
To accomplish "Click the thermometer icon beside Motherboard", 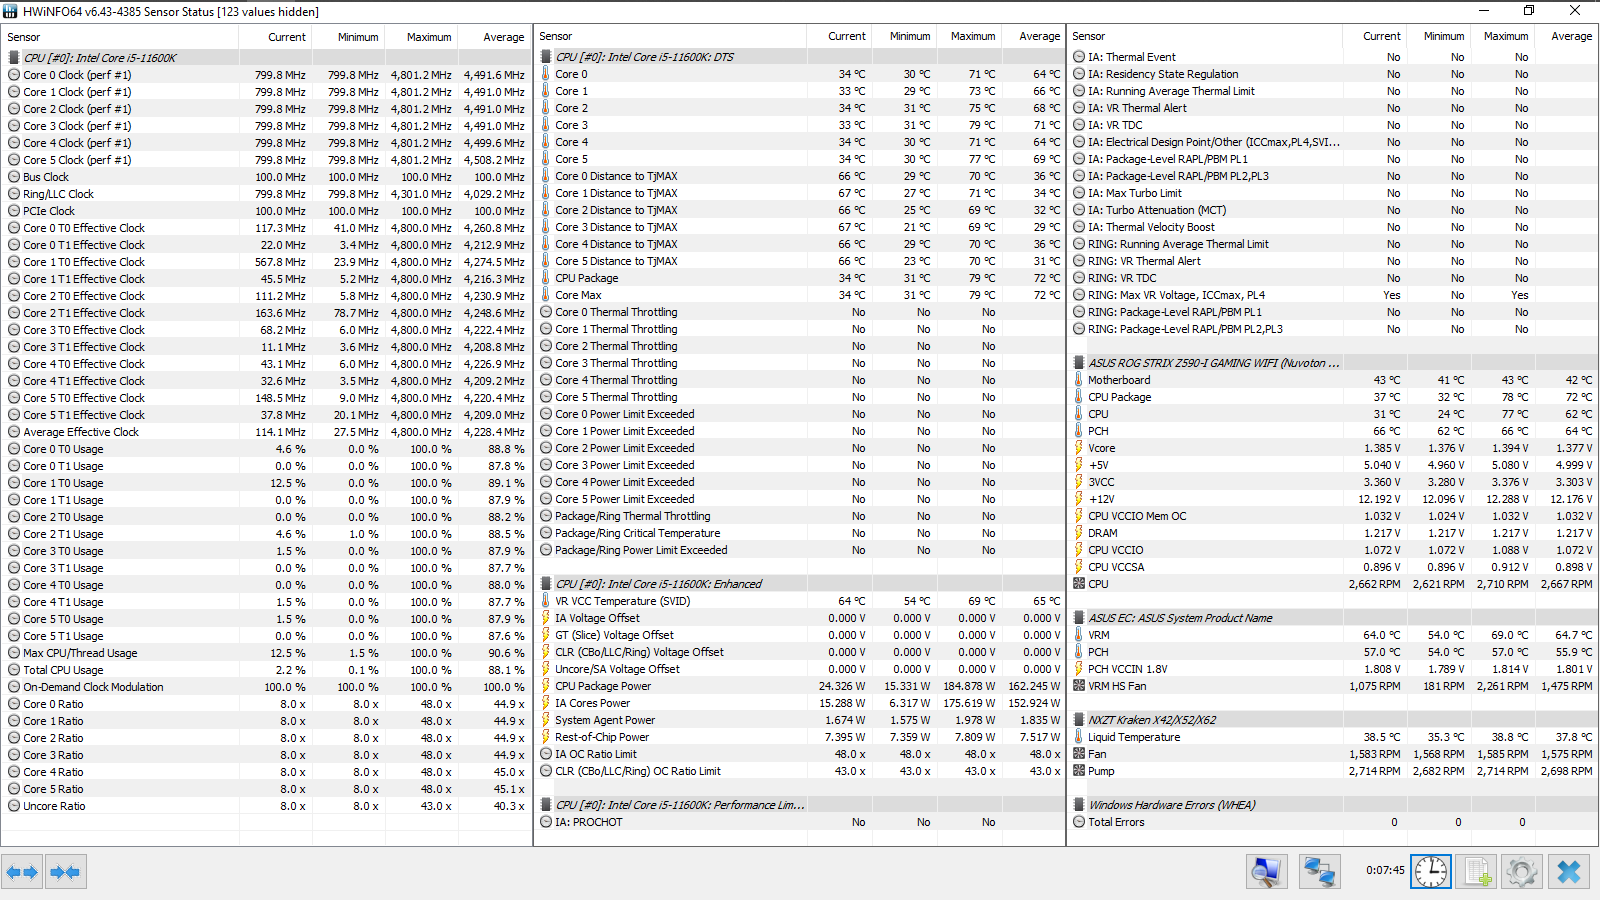I will (x=1079, y=380).
